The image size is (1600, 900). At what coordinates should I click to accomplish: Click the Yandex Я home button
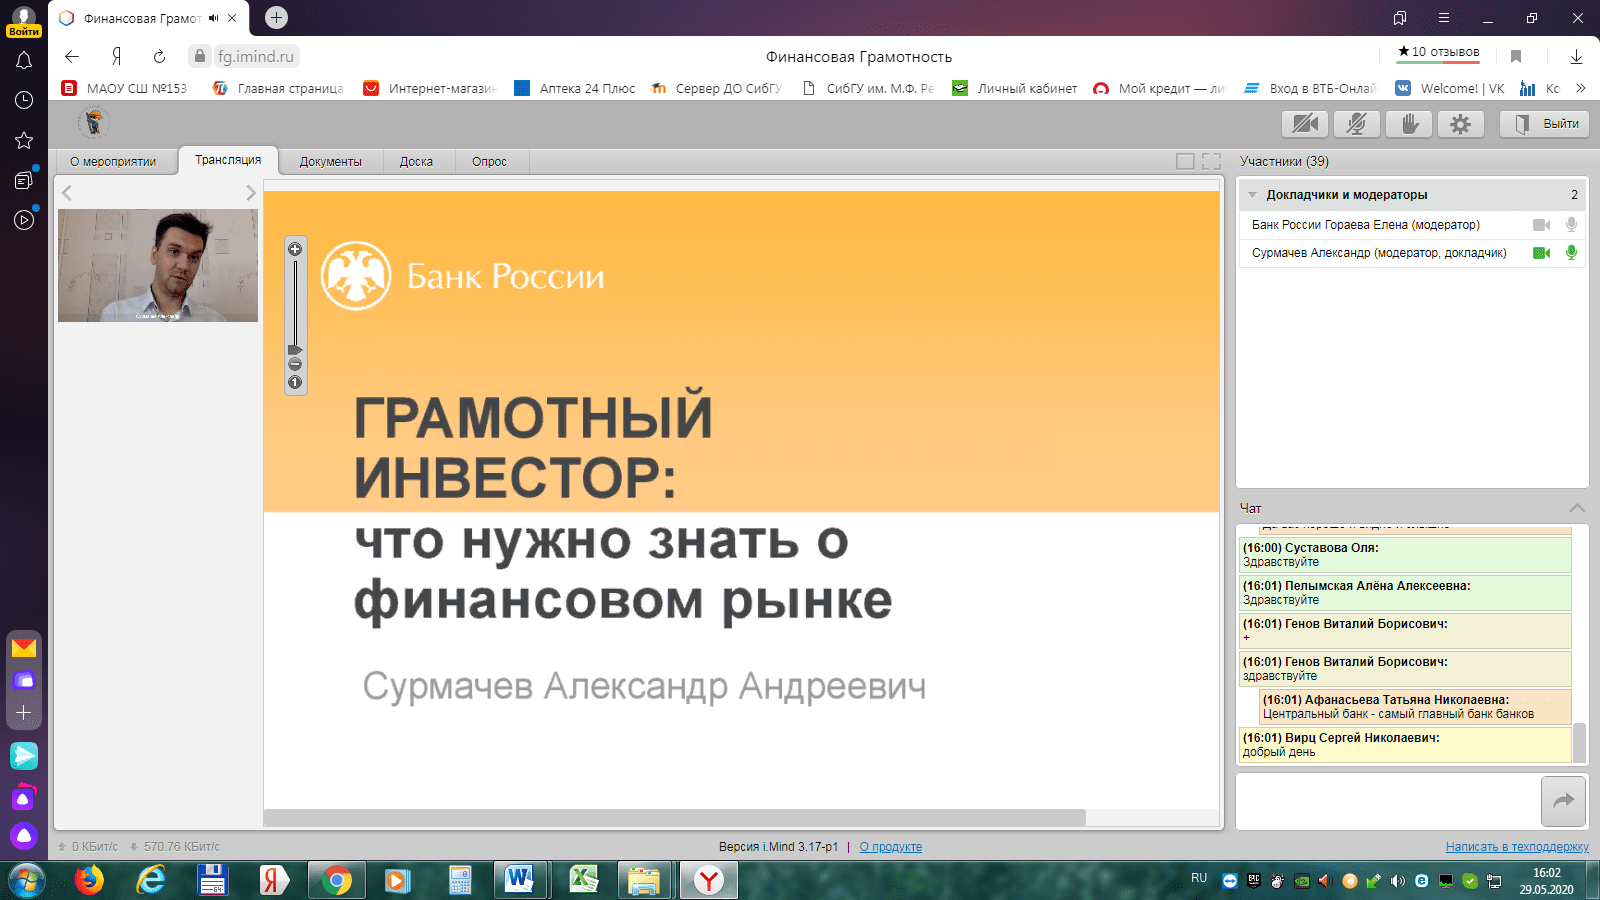click(x=116, y=57)
